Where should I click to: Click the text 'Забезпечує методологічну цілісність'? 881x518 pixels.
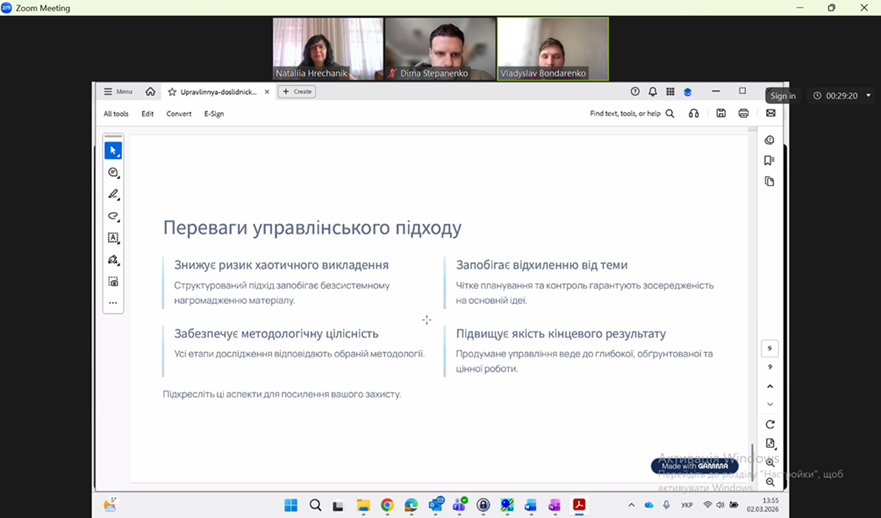tap(276, 333)
